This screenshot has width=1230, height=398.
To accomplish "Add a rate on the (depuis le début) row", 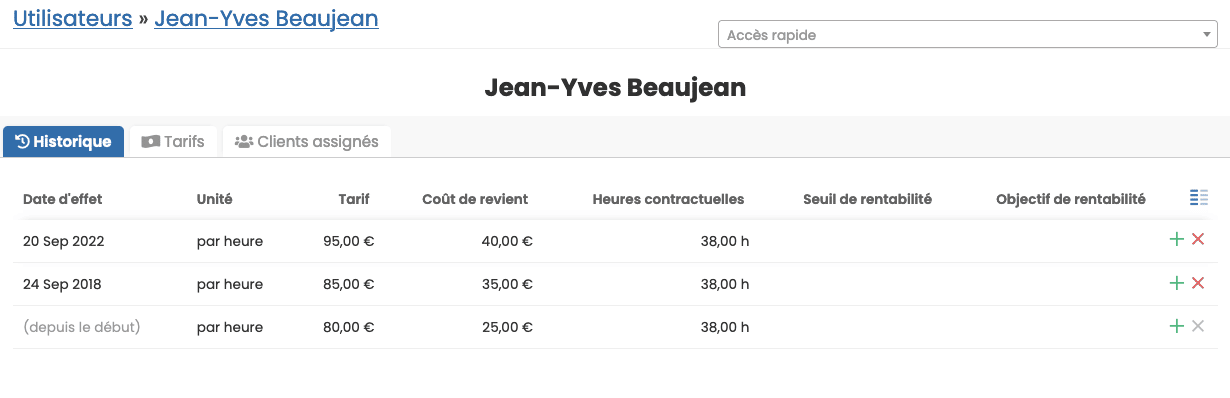I will [x=1176, y=326].
